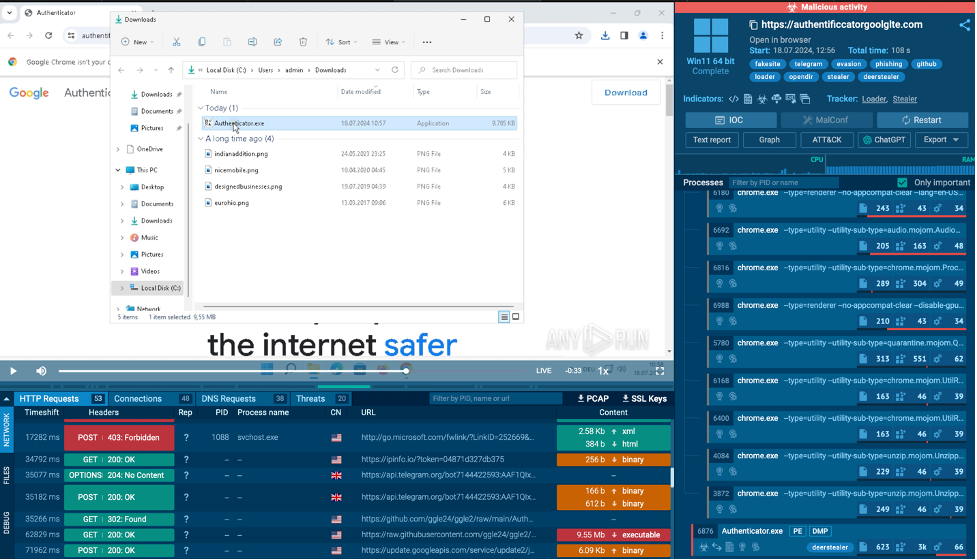
Task: Download the PCAP file
Action: pyautogui.click(x=593, y=399)
